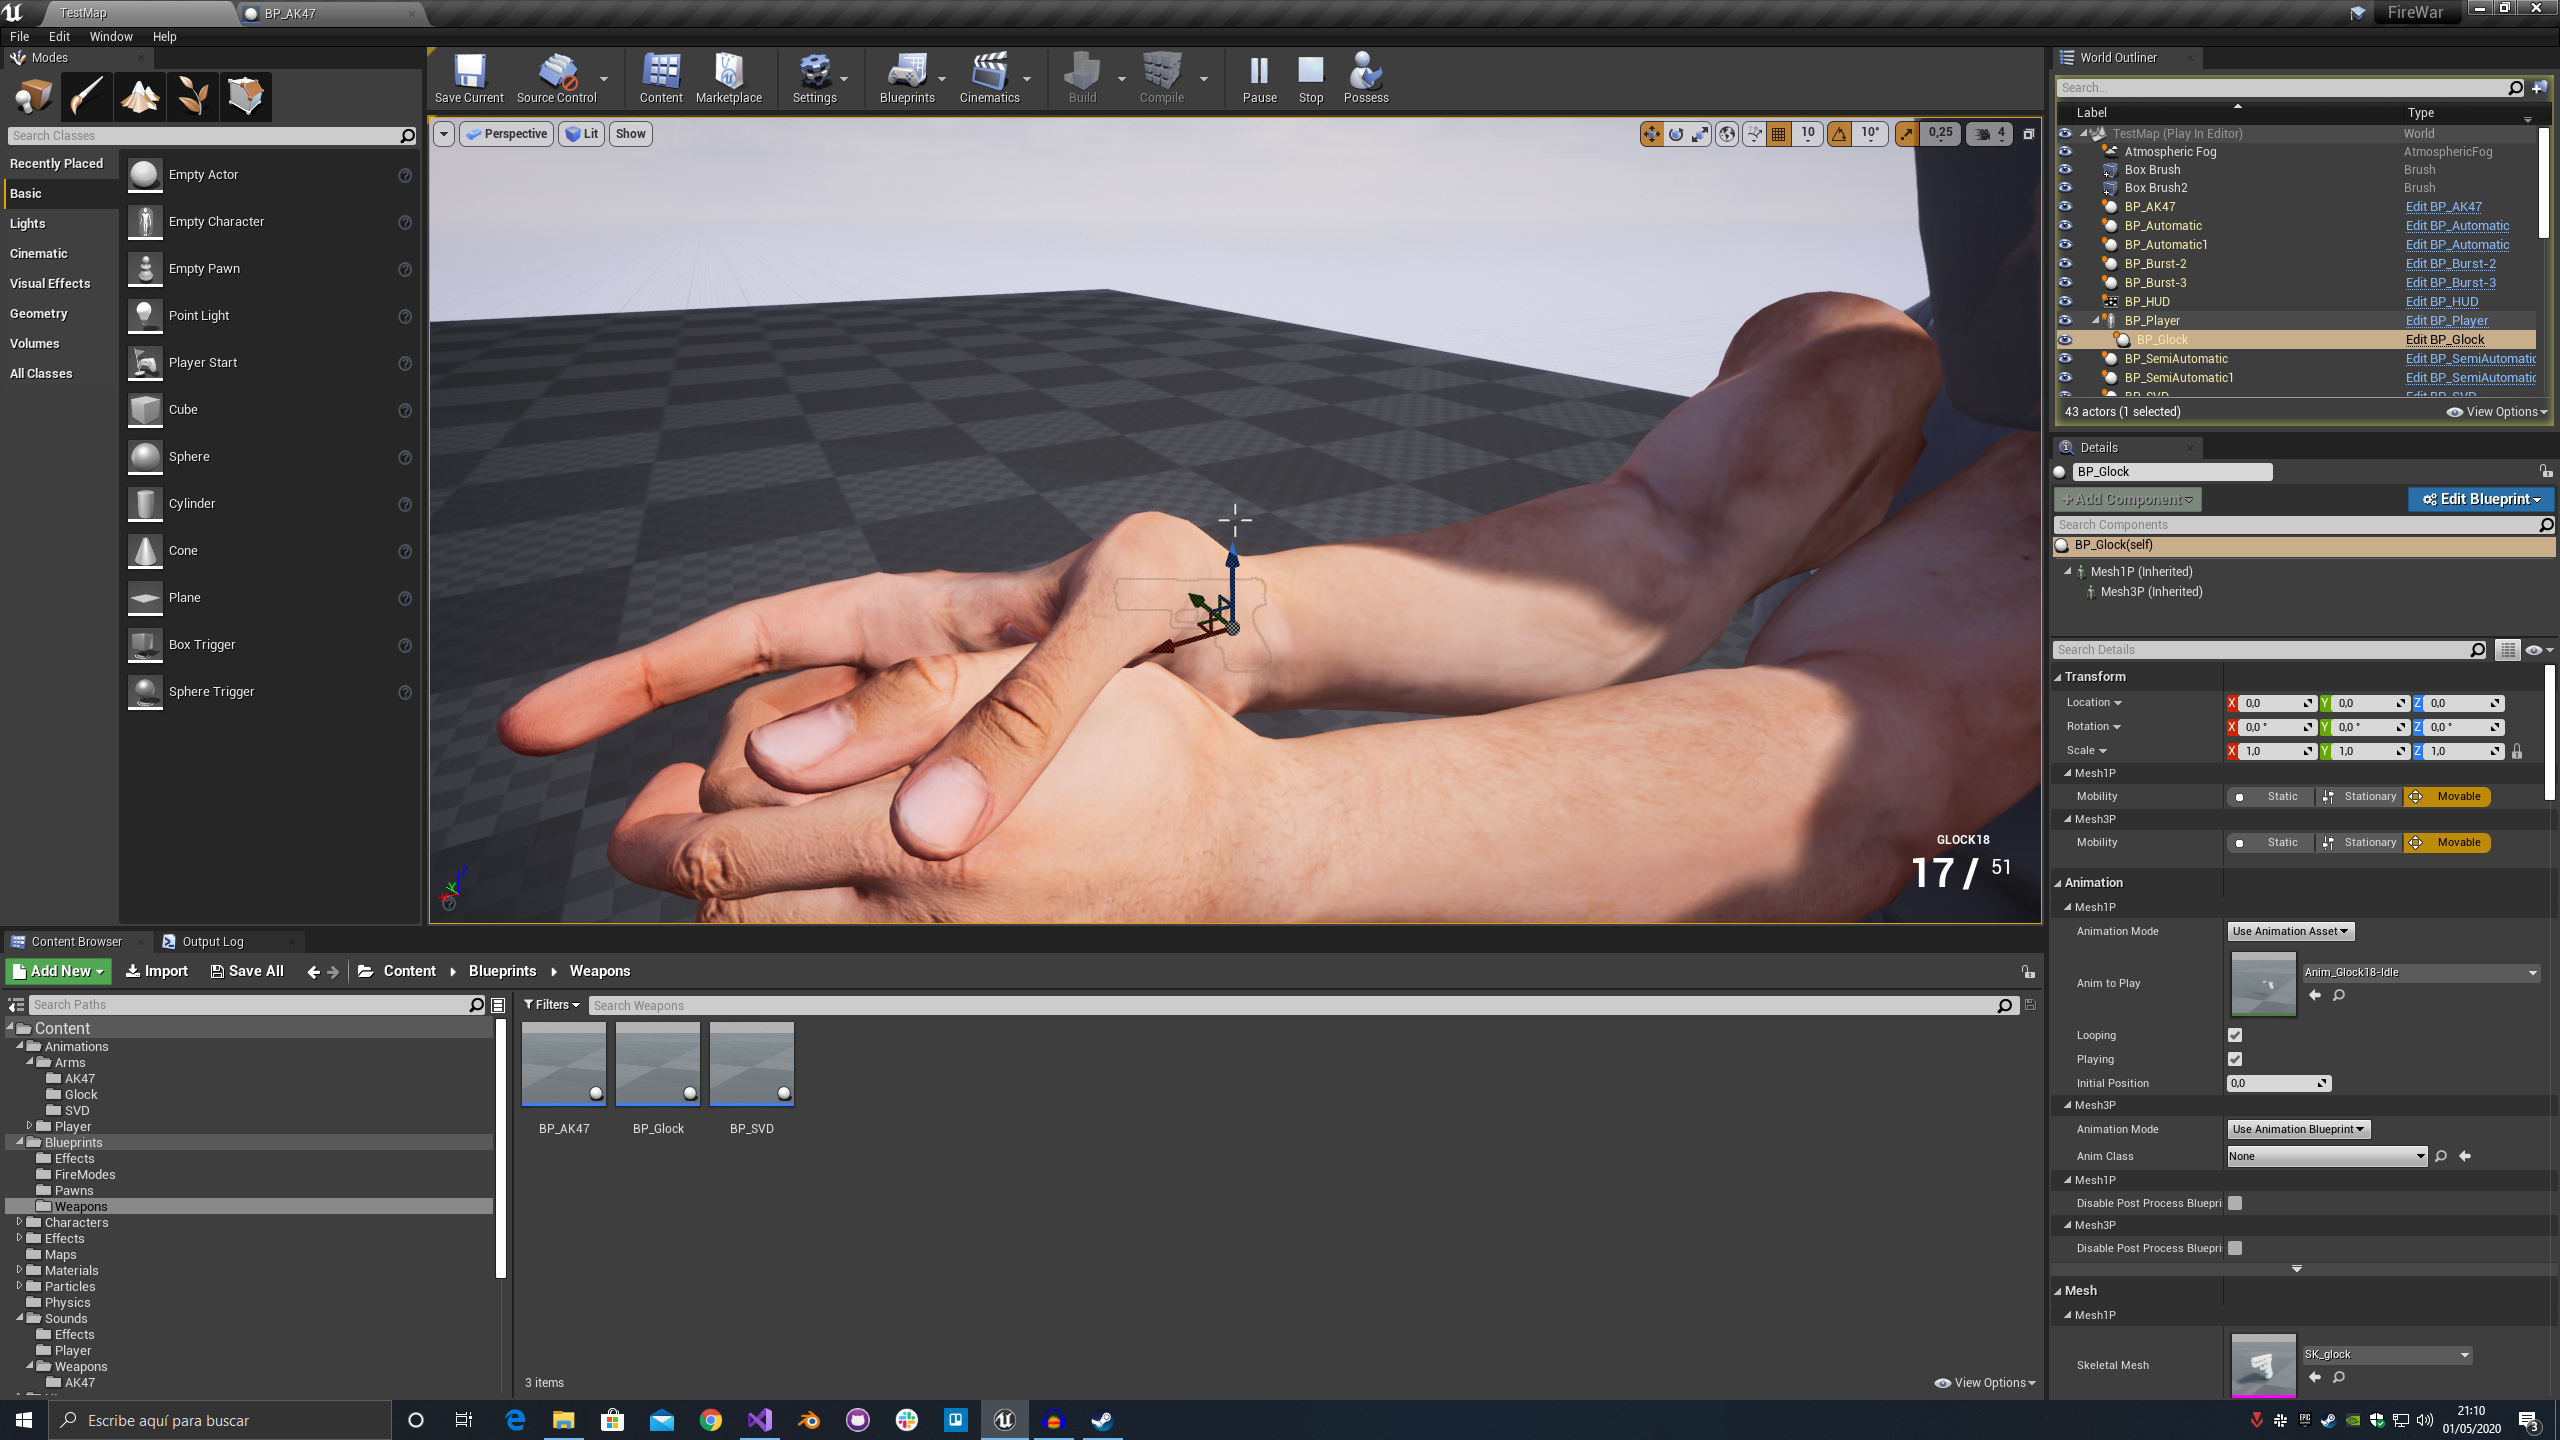Screen dimensions: 2560x1440
Task: Click the Pause play-in-editor button
Action: pos(1259,78)
